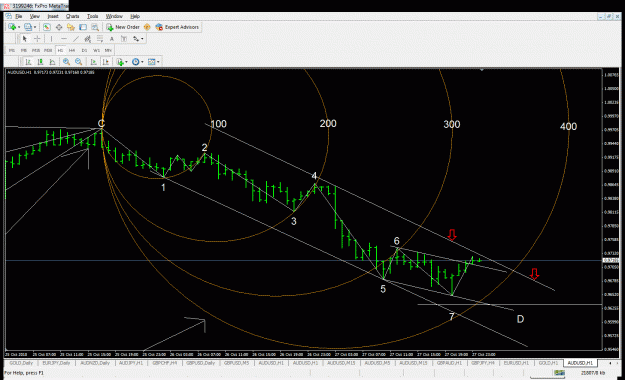Open the Tools menu
The image size is (625, 380).
pos(92,16)
